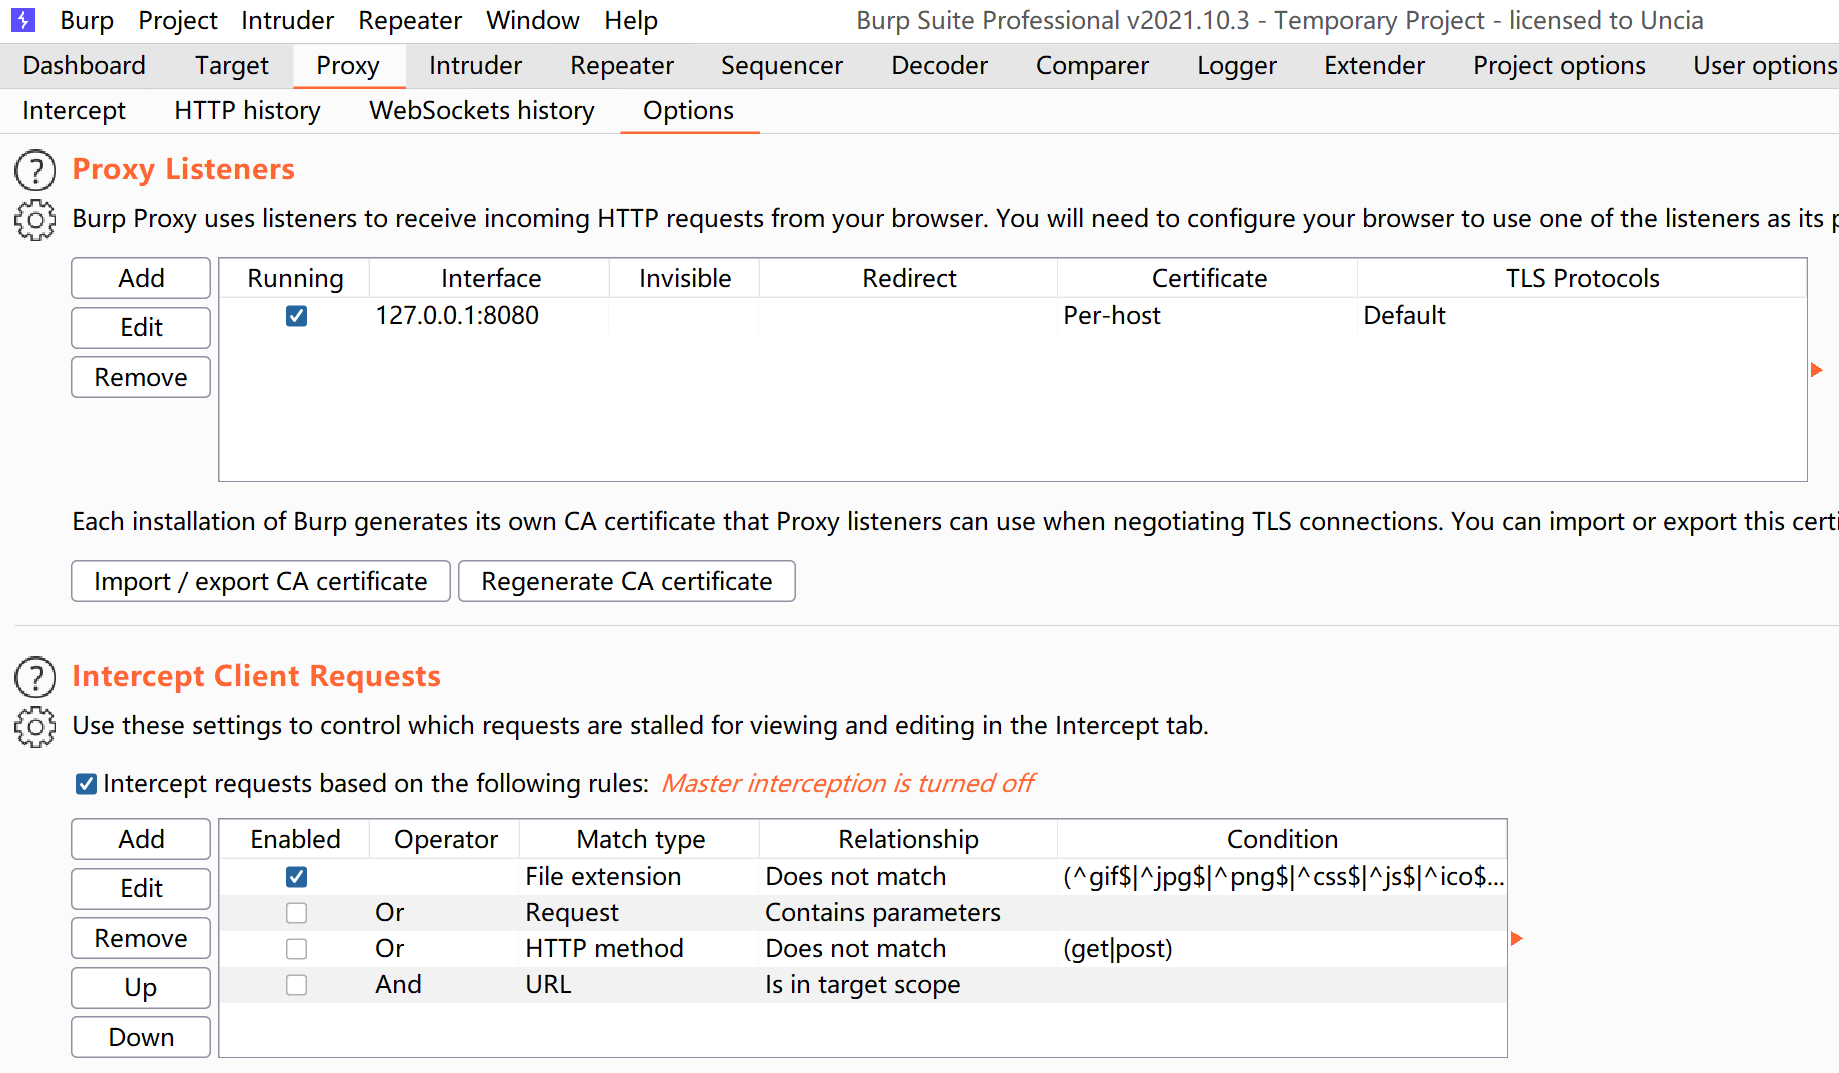Open the Repeater menu in menu bar
This screenshot has height=1073, width=1839.
[410, 20]
